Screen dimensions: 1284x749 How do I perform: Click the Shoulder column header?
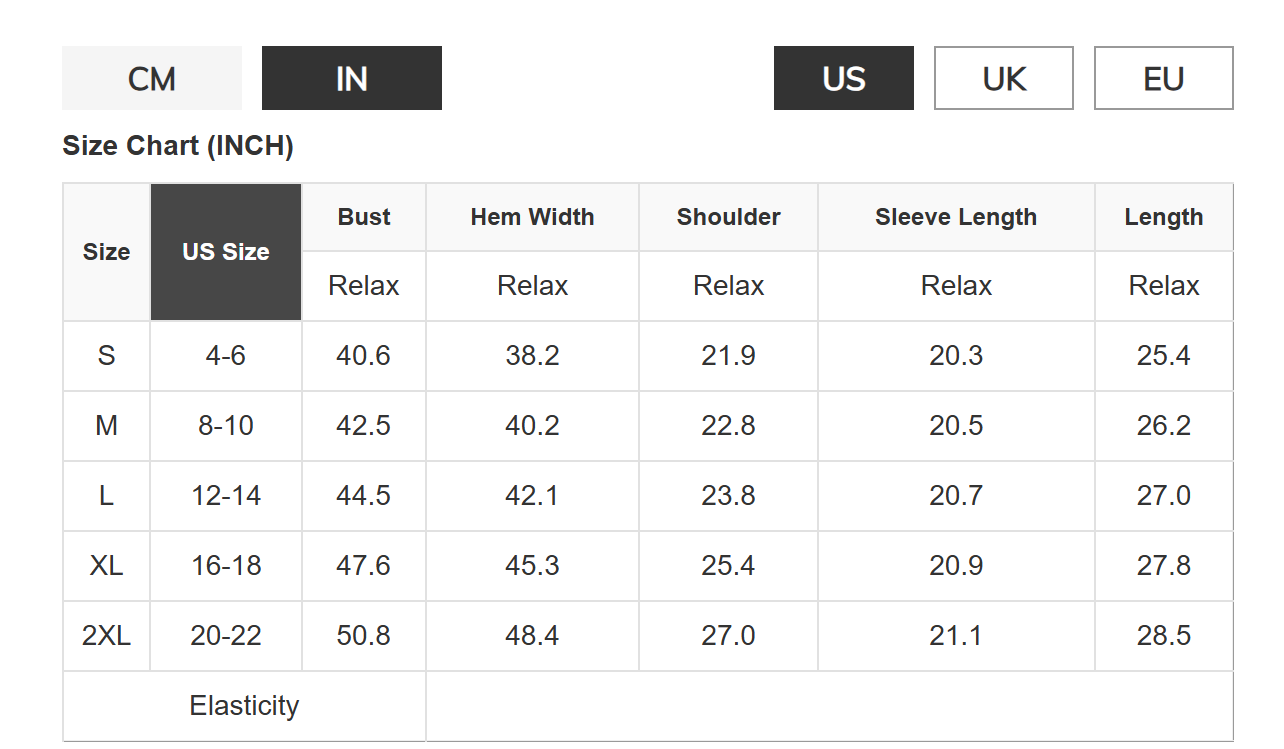point(728,217)
